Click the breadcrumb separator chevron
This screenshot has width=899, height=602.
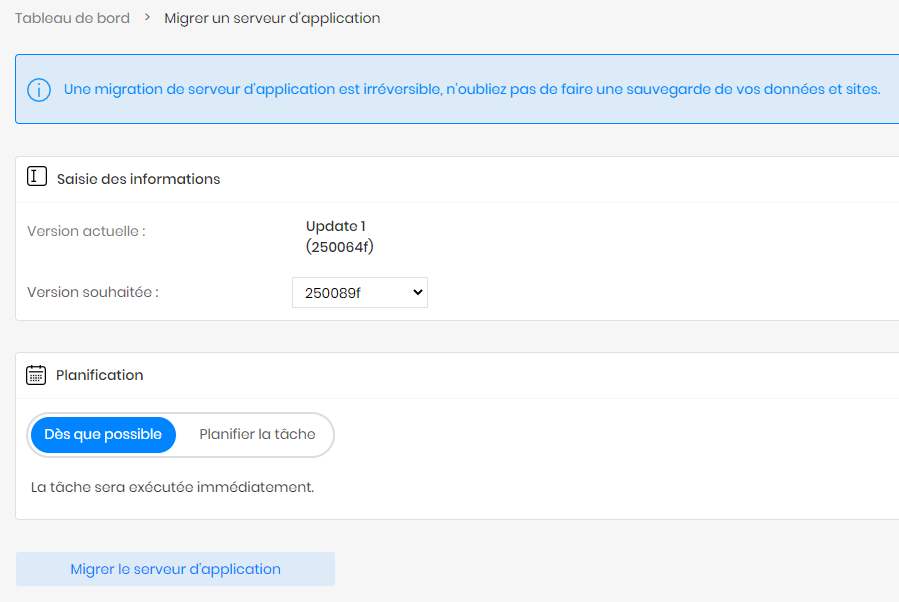[x=147, y=18]
